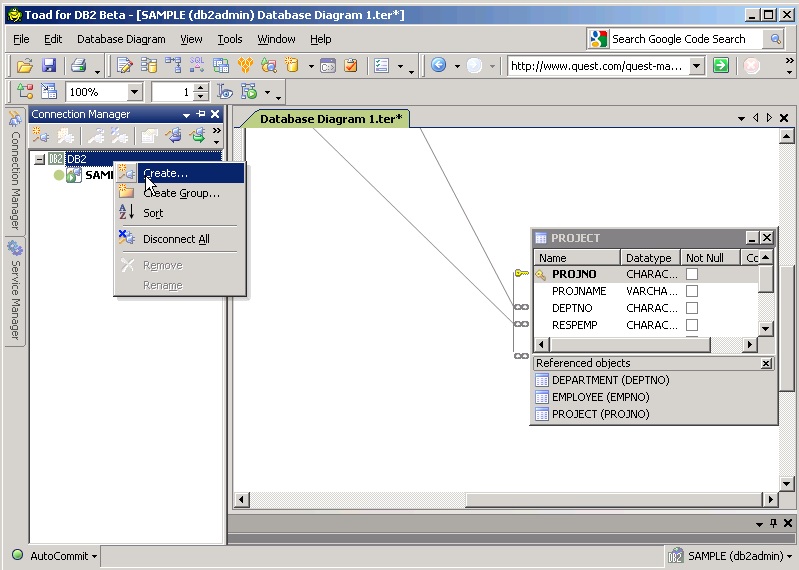Open the Database Diagram menu
799x570 pixels.
121,39
